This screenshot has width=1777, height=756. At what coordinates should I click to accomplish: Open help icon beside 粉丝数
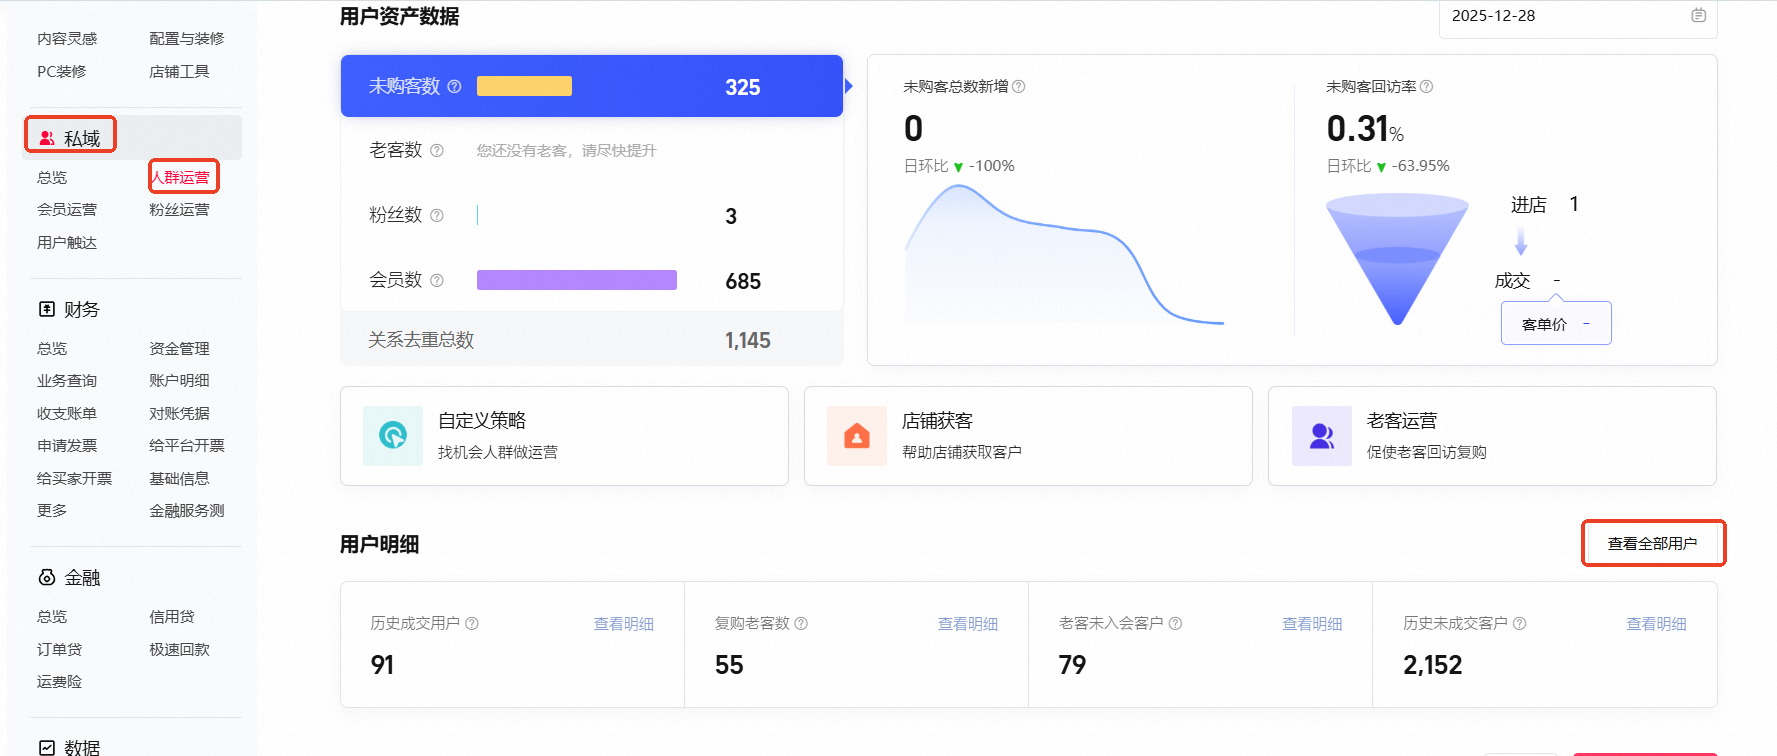(437, 216)
